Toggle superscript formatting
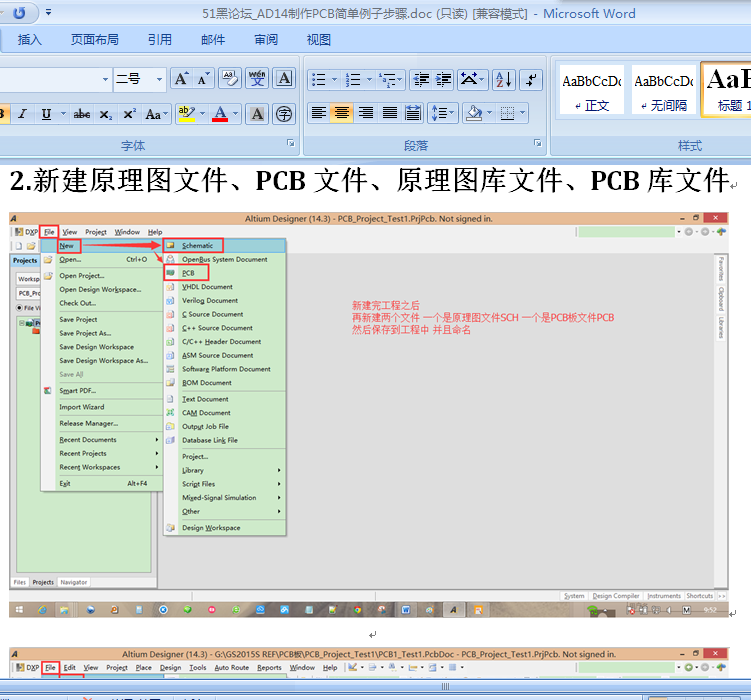The width and height of the screenshot is (751, 700). [x=129, y=114]
